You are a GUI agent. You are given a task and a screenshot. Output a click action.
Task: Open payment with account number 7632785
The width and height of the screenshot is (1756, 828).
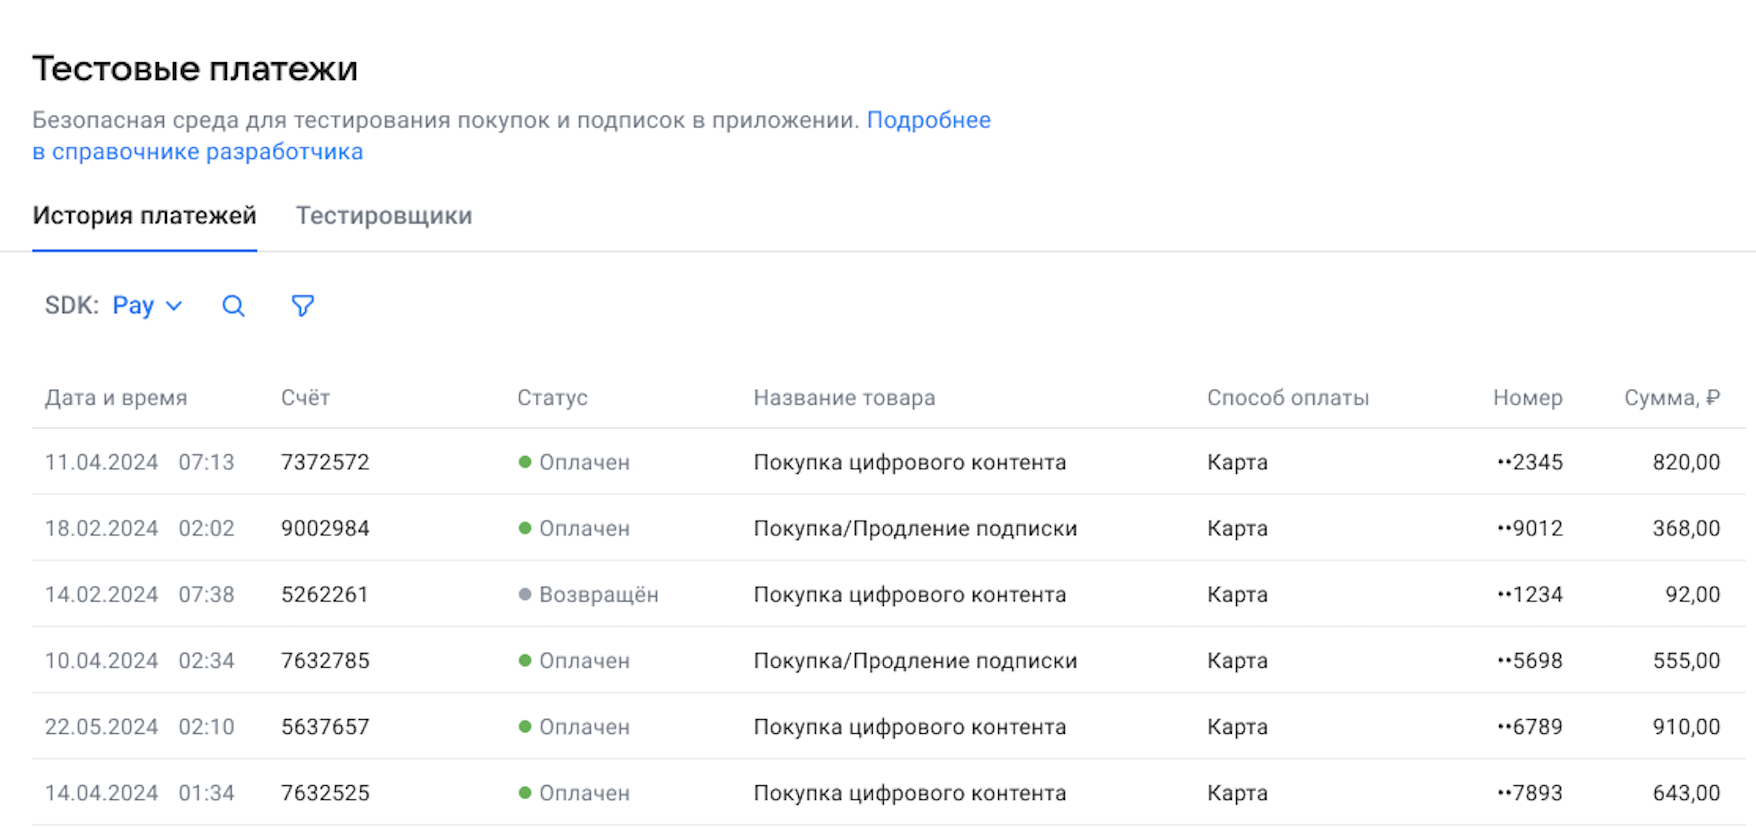point(325,661)
